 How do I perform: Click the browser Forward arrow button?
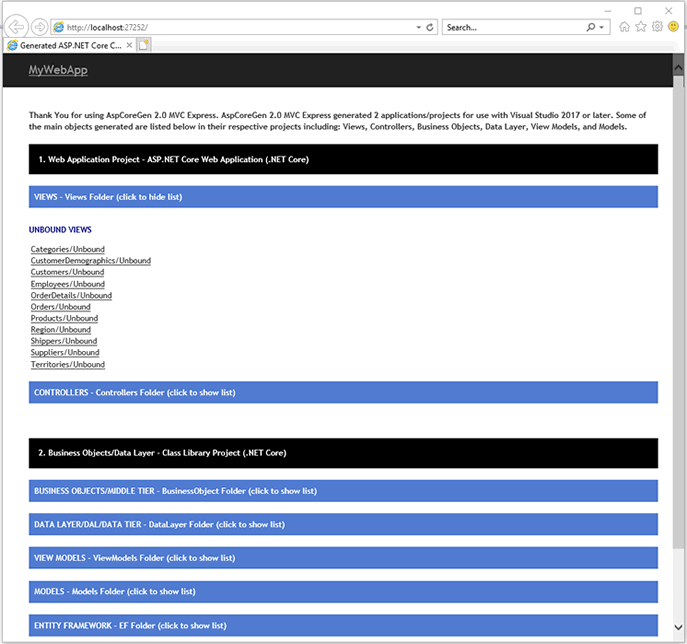[x=39, y=27]
